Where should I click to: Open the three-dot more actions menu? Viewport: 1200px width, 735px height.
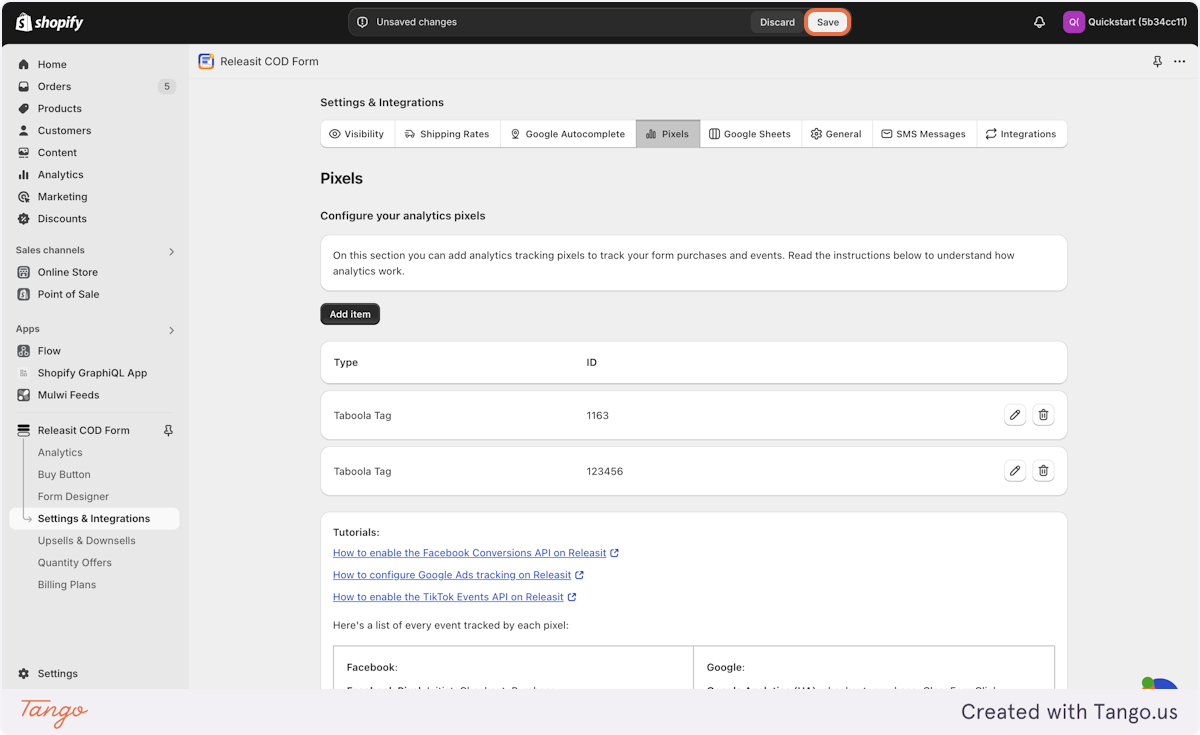tap(1180, 62)
